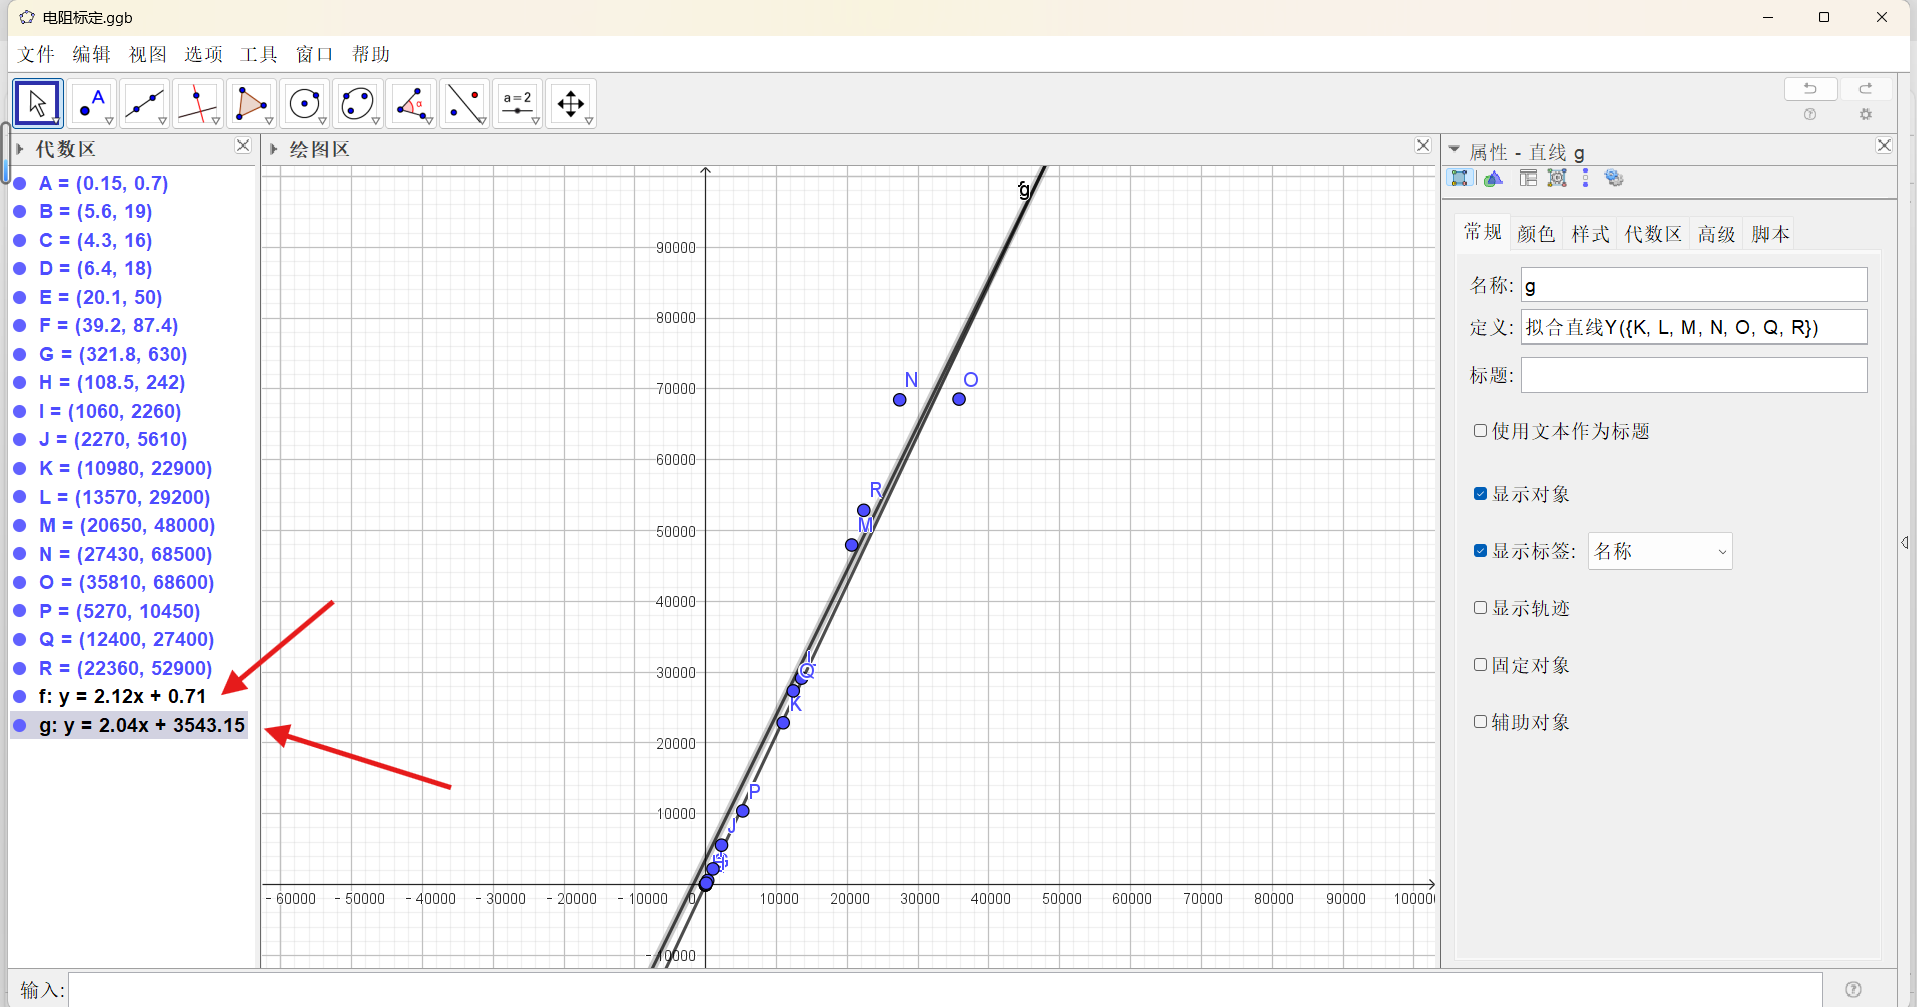Screen dimensions: 1917x1007
Task: Select the Line through two points tool
Action: (145, 103)
